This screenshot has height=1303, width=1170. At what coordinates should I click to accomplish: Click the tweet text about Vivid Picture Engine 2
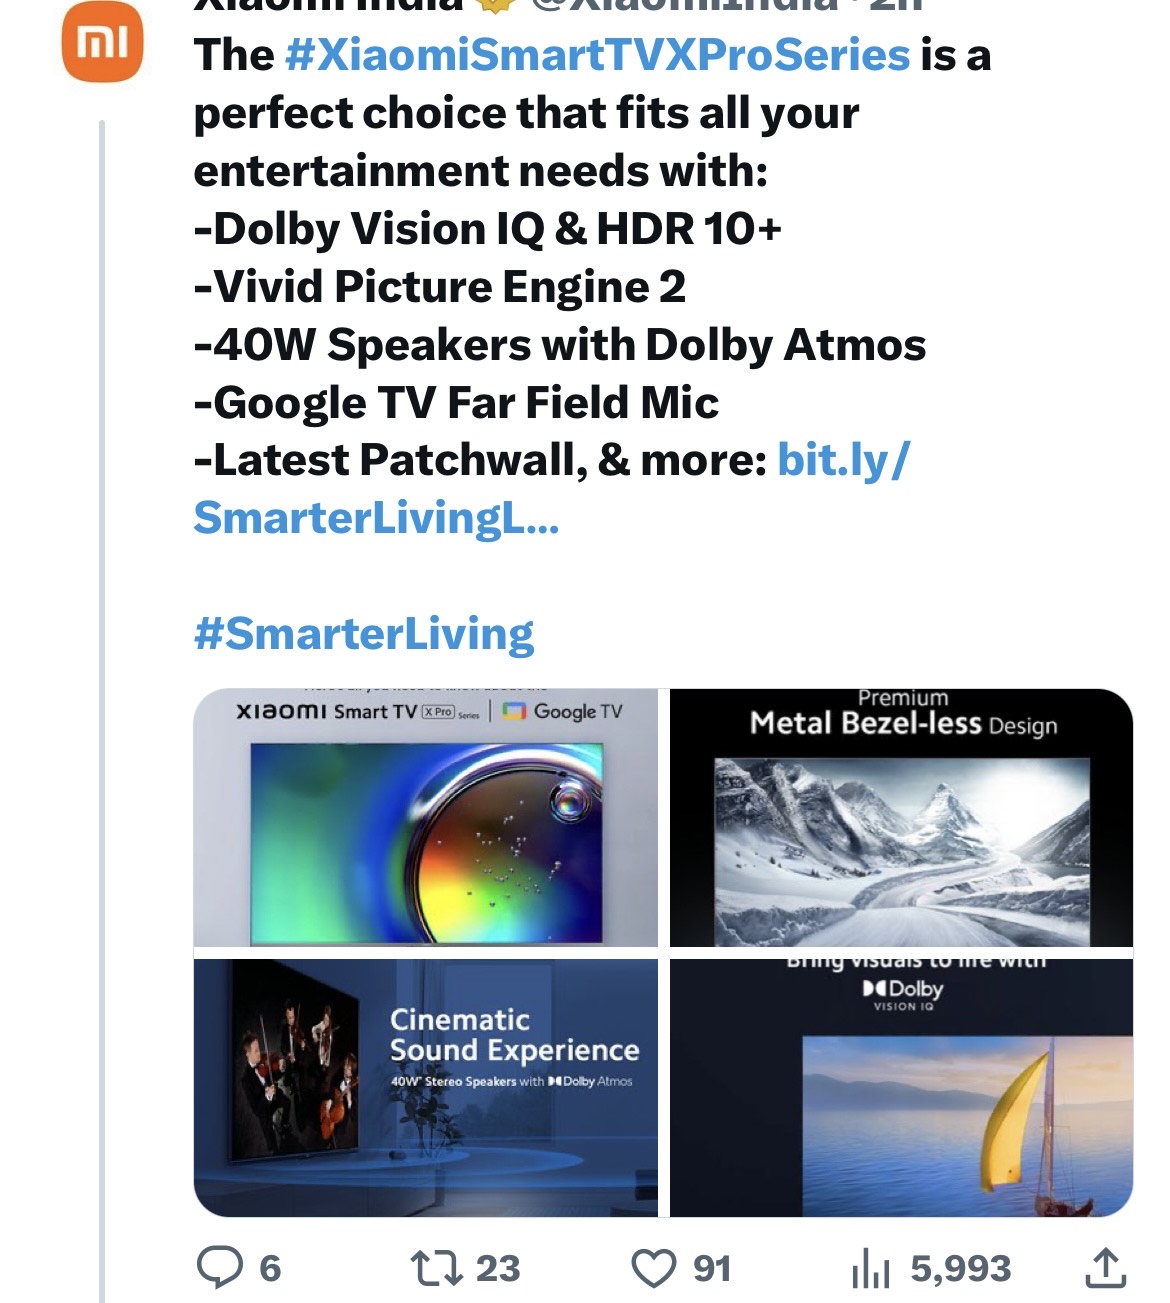click(x=440, y=287)
